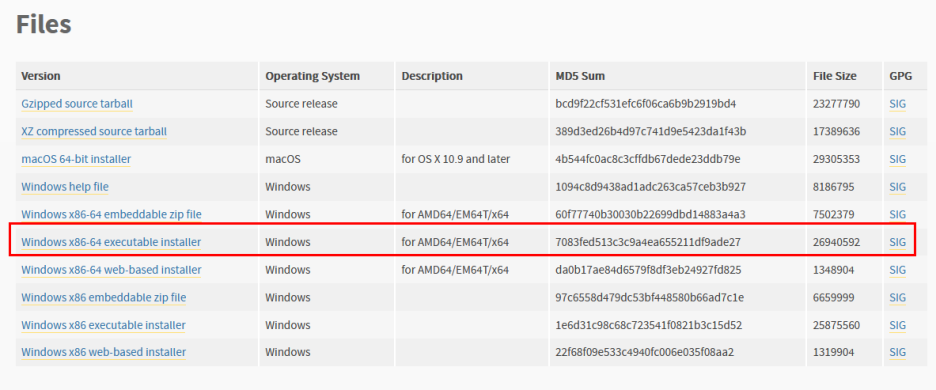This screenshot has width=936, height=390.
Task: Open Windows x86 web-based installer link
Action: 103,353
